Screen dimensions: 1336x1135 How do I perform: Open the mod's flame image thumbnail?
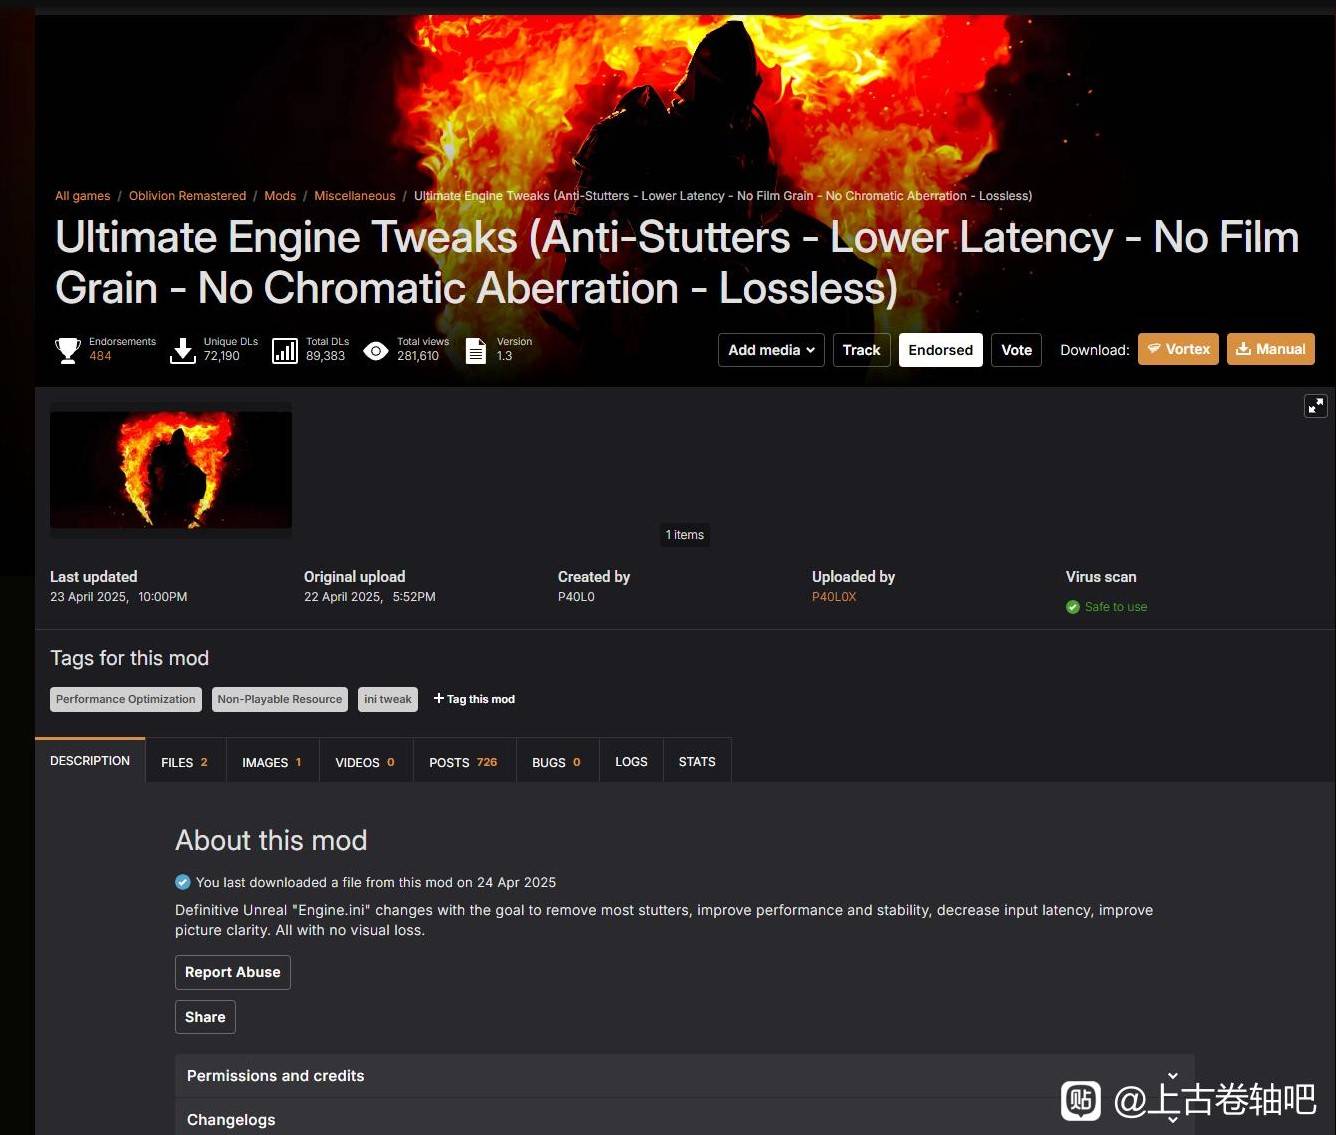(171, 470)
